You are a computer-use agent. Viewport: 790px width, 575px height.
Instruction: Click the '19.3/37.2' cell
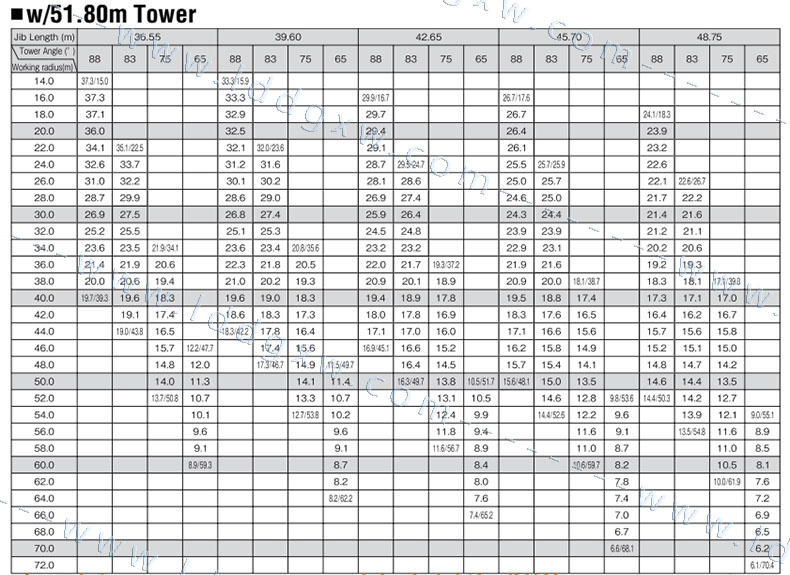(x=446, y=265)
